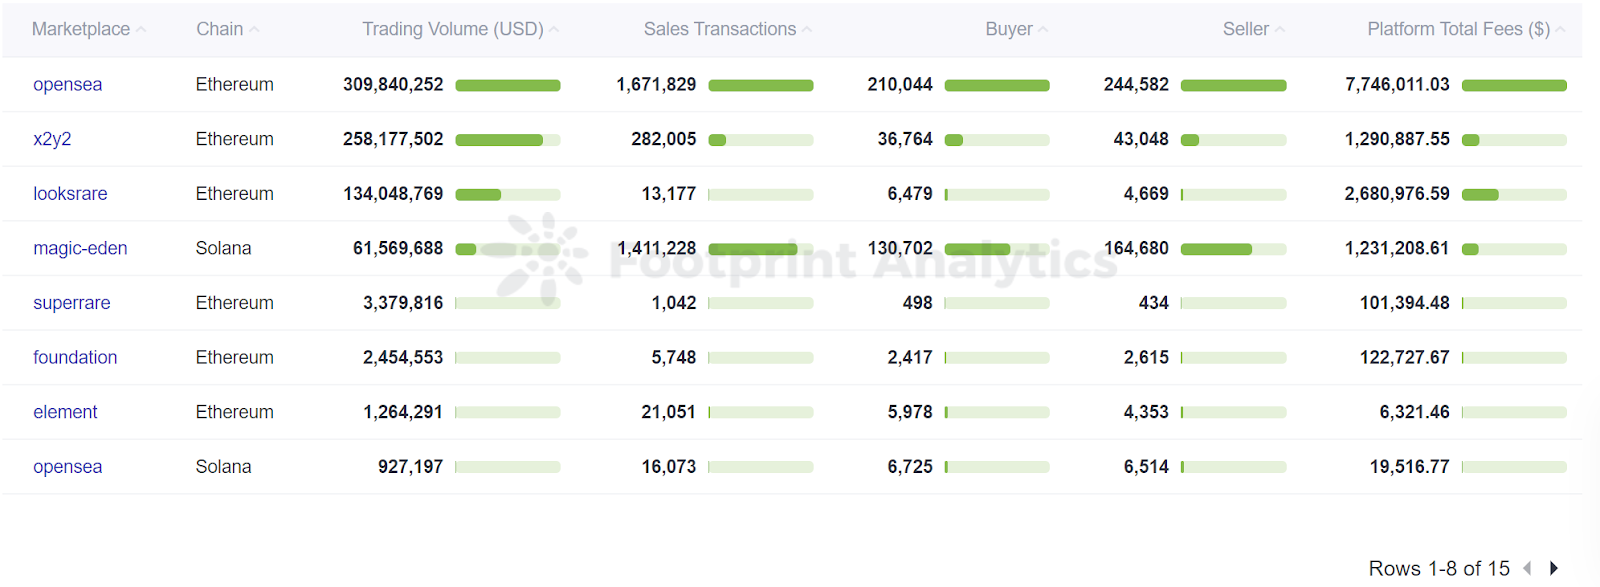Sort by the Seller column arrow
This screenshot has width=1600, height=587.
pos(1282,28)
